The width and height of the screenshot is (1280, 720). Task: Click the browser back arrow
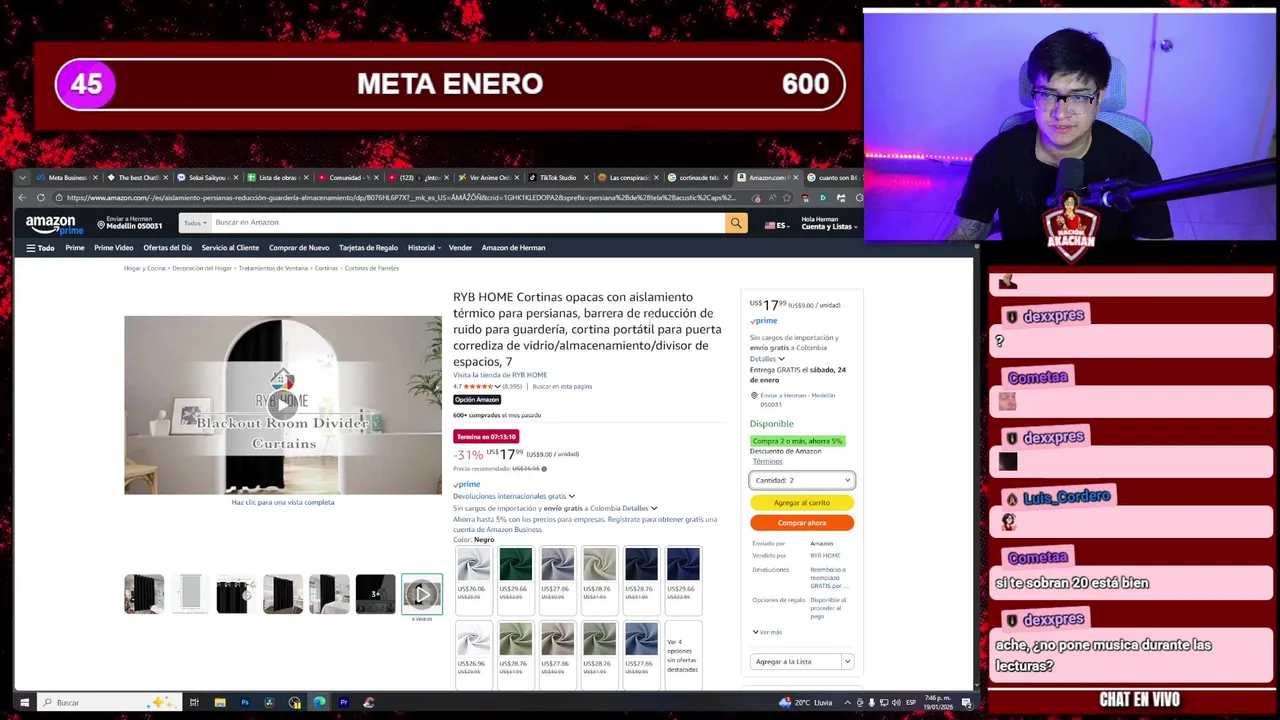[23, 197]
